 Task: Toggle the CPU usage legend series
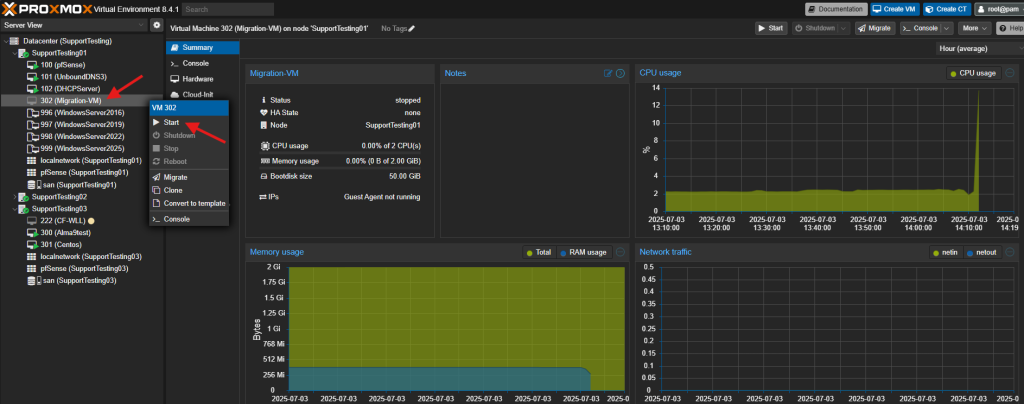(x=974, y=73)
